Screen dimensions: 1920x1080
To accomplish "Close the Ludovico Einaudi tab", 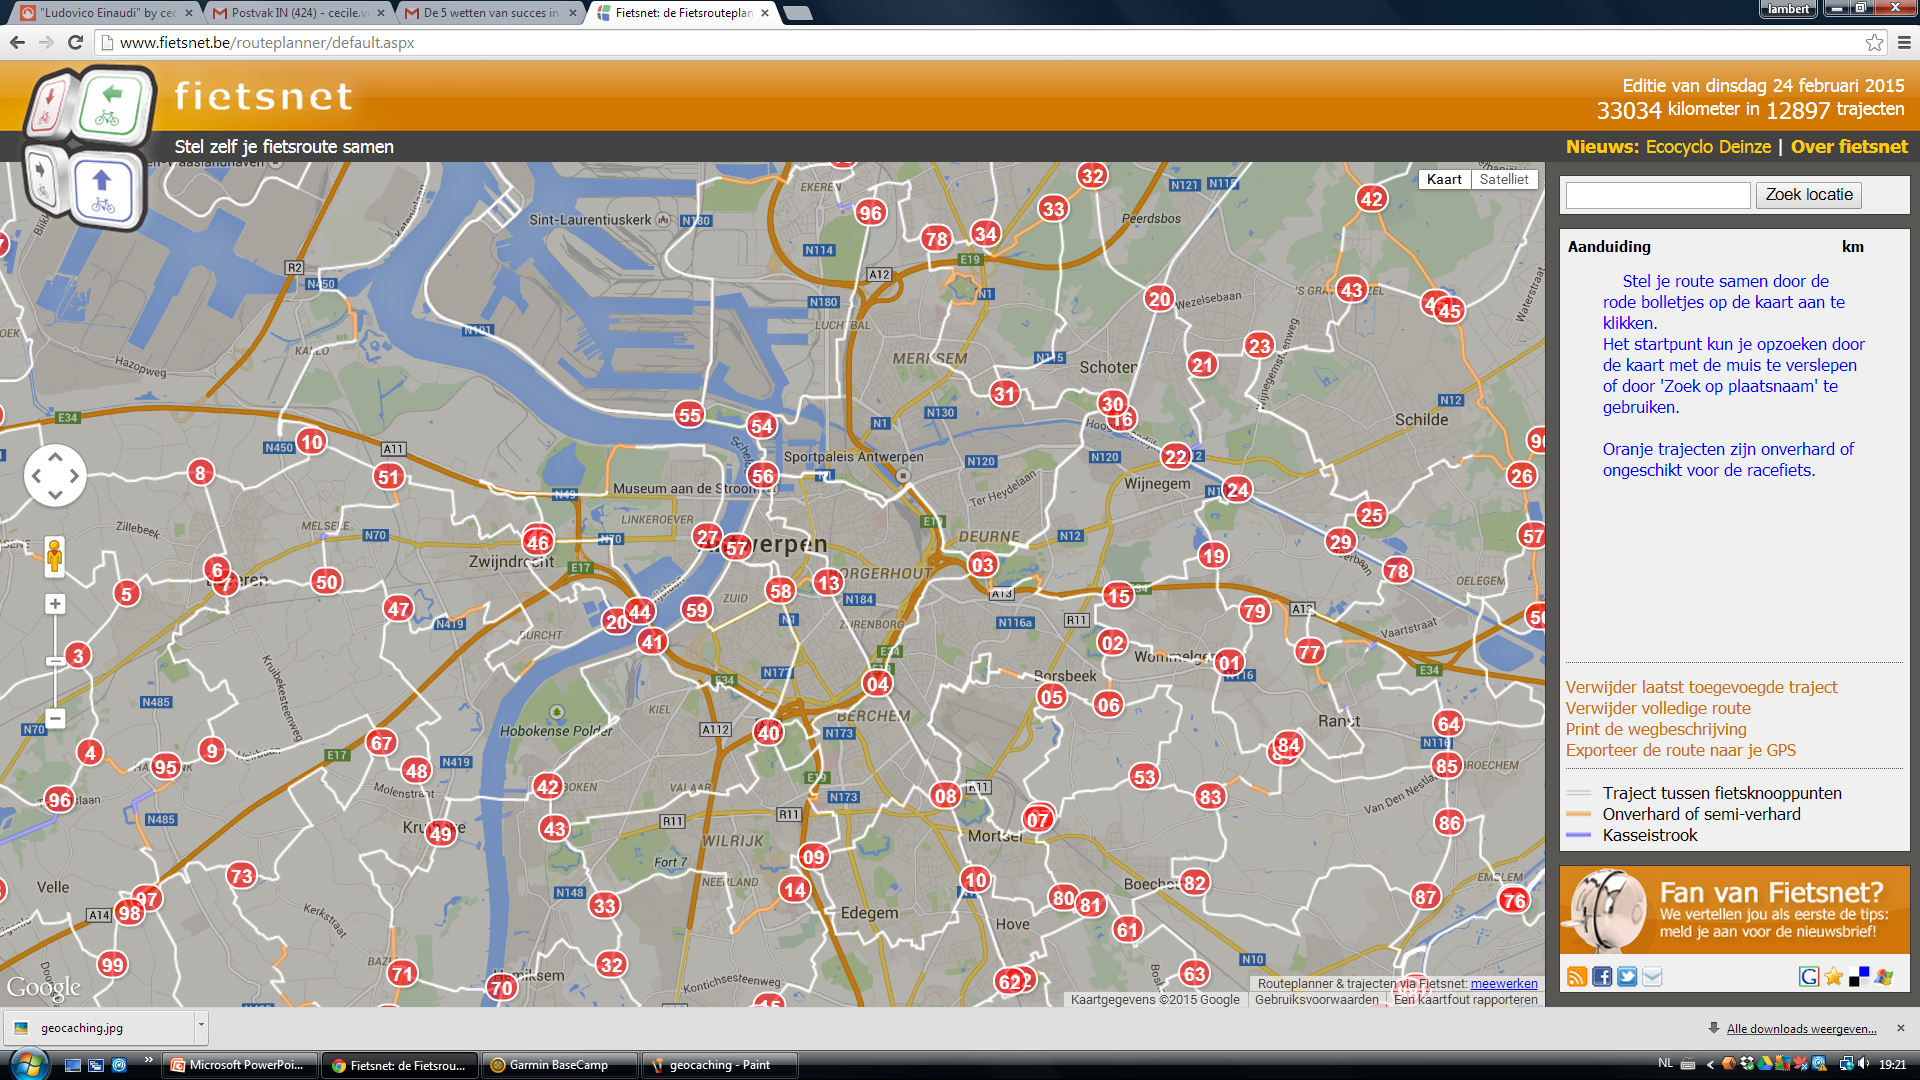I will click(x=189, y=13).
